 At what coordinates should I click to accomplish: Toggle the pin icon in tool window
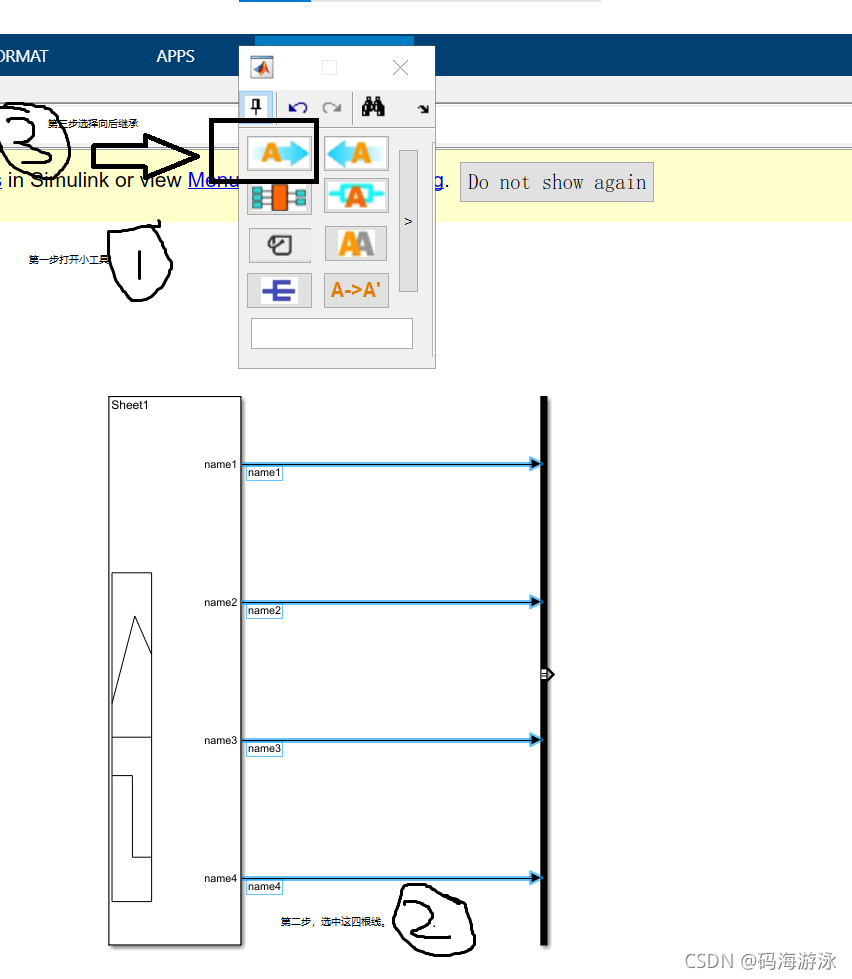point(255,107)
